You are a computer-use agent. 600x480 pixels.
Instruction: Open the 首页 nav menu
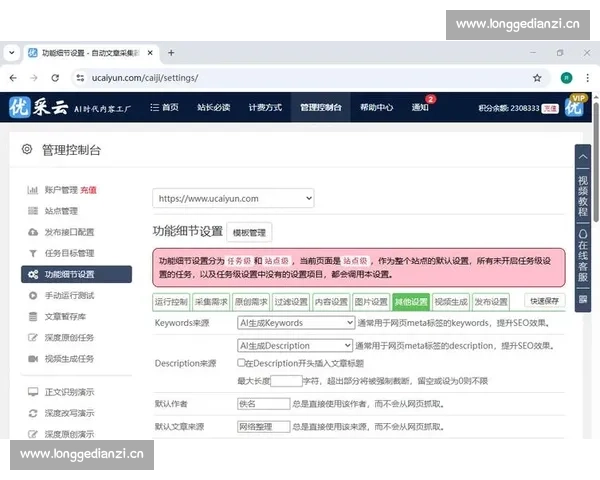point(165,107)
